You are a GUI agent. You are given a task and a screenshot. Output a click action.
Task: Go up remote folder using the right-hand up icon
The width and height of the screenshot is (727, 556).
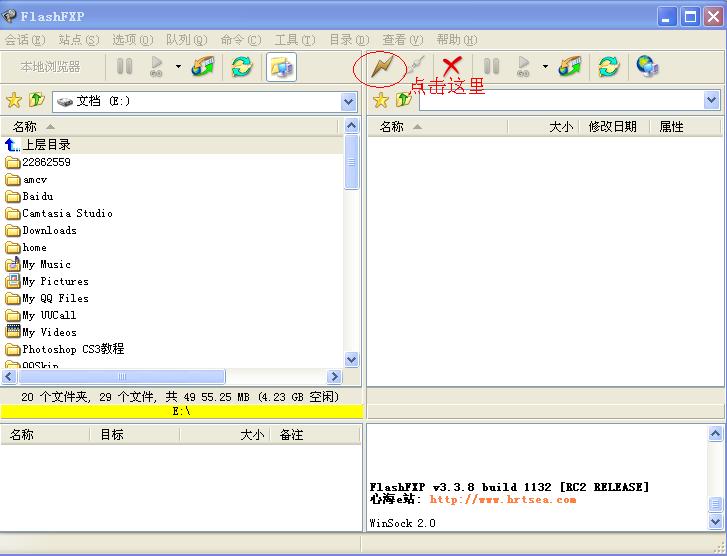[x=404, y=99]
